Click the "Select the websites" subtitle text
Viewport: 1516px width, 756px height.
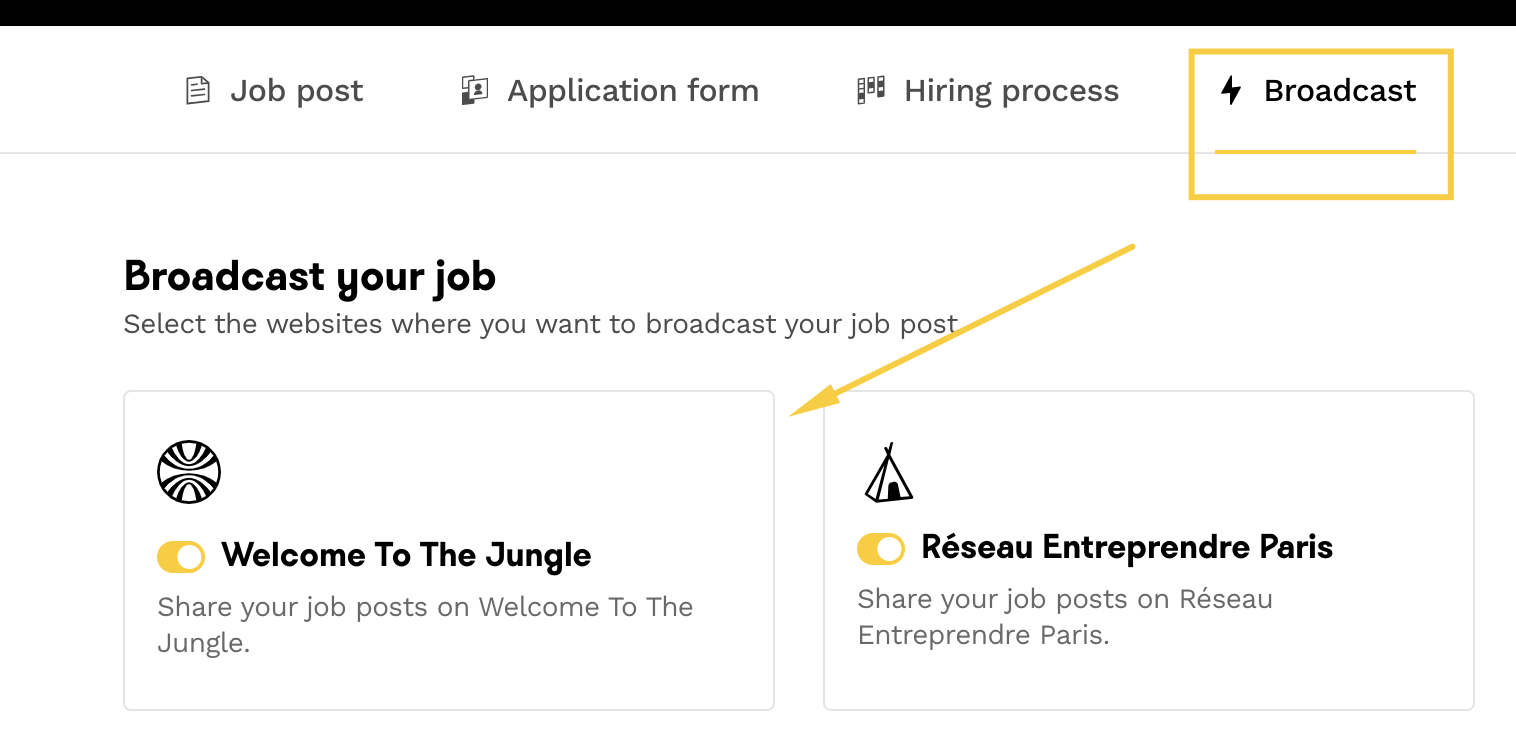point(540,325)
